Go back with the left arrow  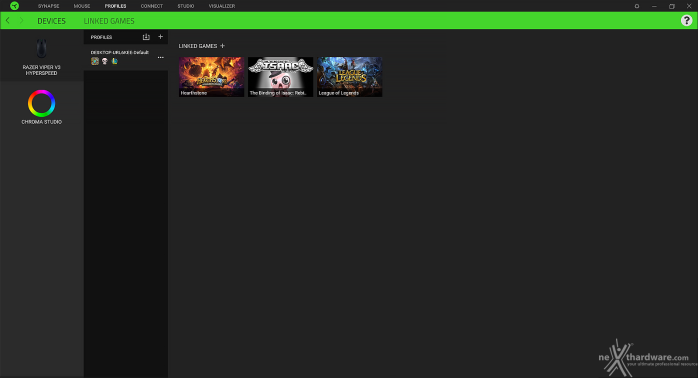click(x=8, y=20)
